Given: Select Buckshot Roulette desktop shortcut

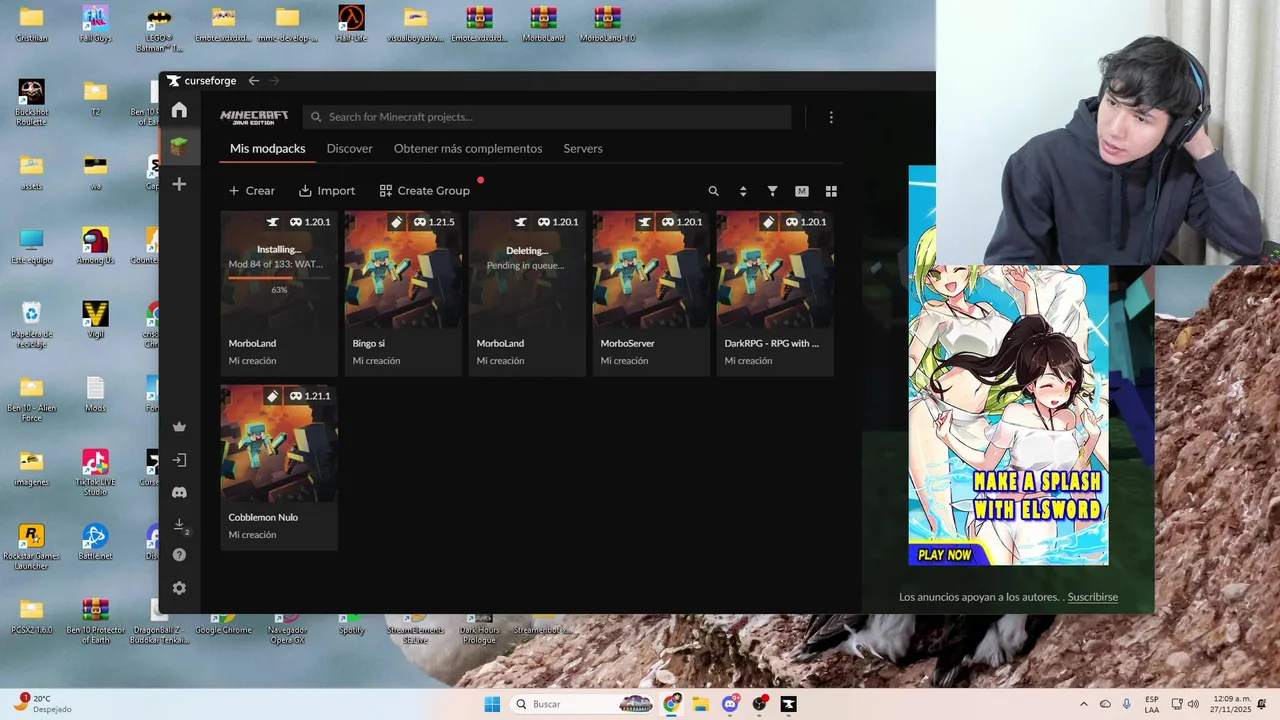Looking at the screenshot, I should click(31, 102).
